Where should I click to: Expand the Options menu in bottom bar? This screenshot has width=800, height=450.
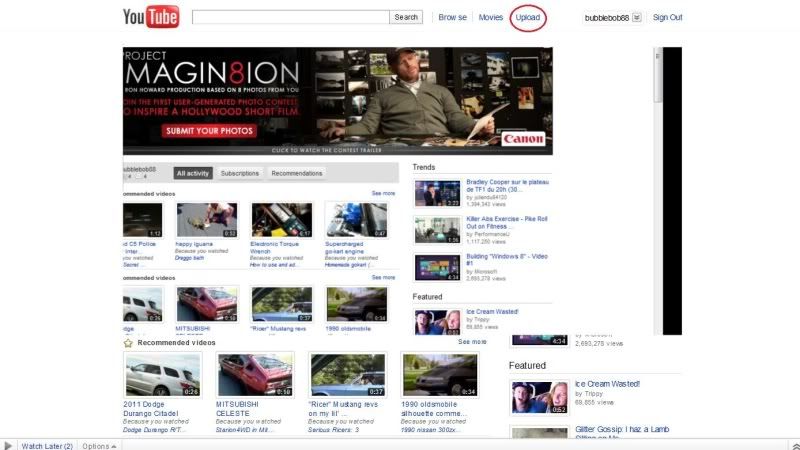tap(99, 446)
